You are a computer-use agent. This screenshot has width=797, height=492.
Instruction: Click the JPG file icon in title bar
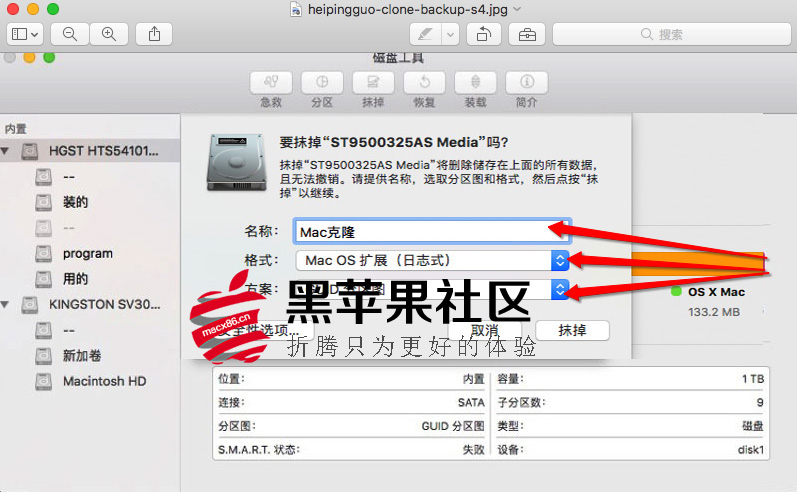296,9
